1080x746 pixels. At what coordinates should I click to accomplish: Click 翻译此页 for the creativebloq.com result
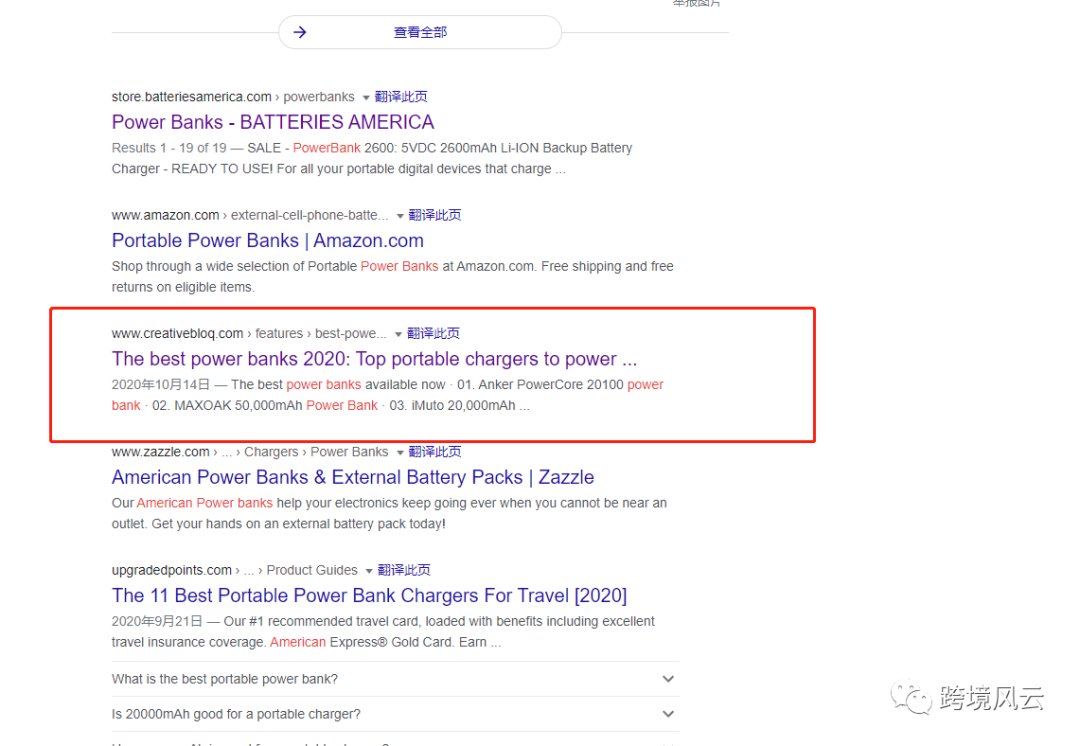[x=433, y=333]
